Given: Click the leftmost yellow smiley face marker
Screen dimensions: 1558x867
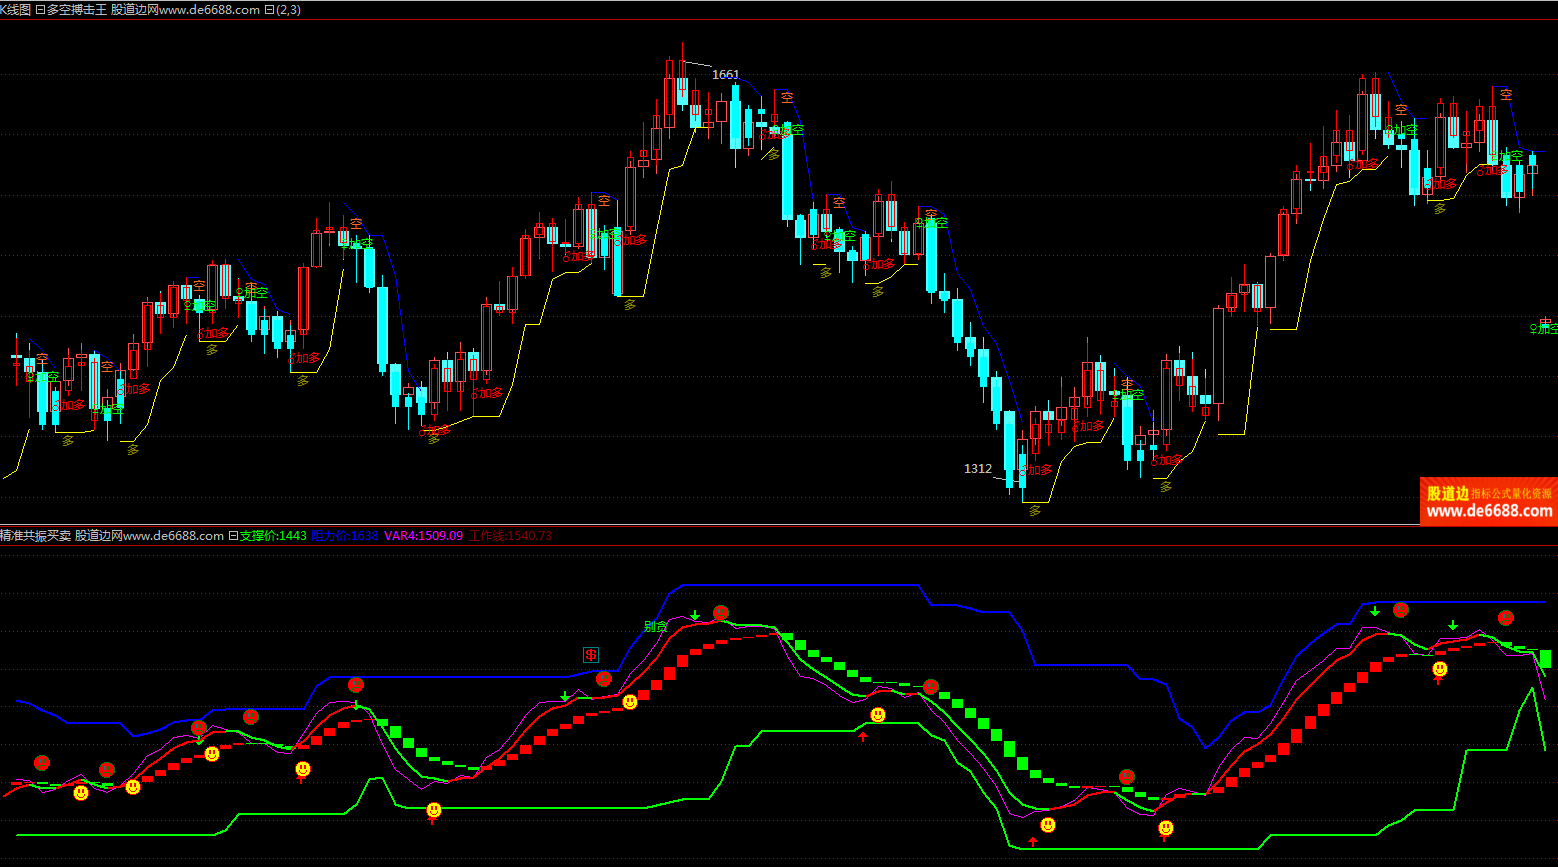Looking at the screenshot, I should [81, 793].
